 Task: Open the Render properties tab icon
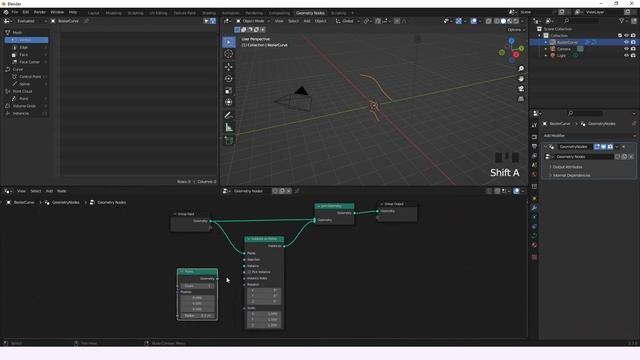coord(534,137)
